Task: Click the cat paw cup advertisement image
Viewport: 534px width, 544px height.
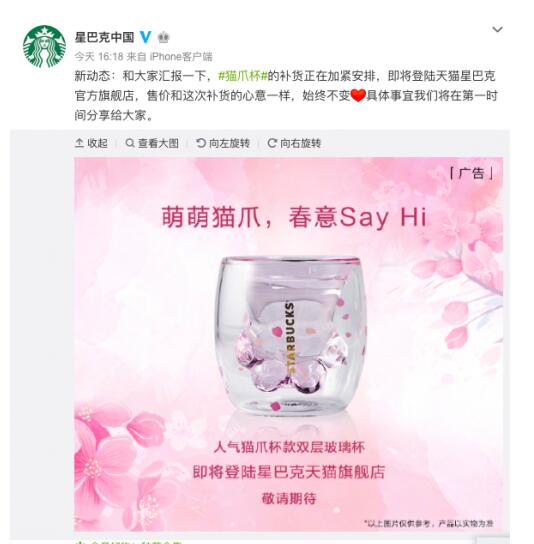Action: (288, 344)
